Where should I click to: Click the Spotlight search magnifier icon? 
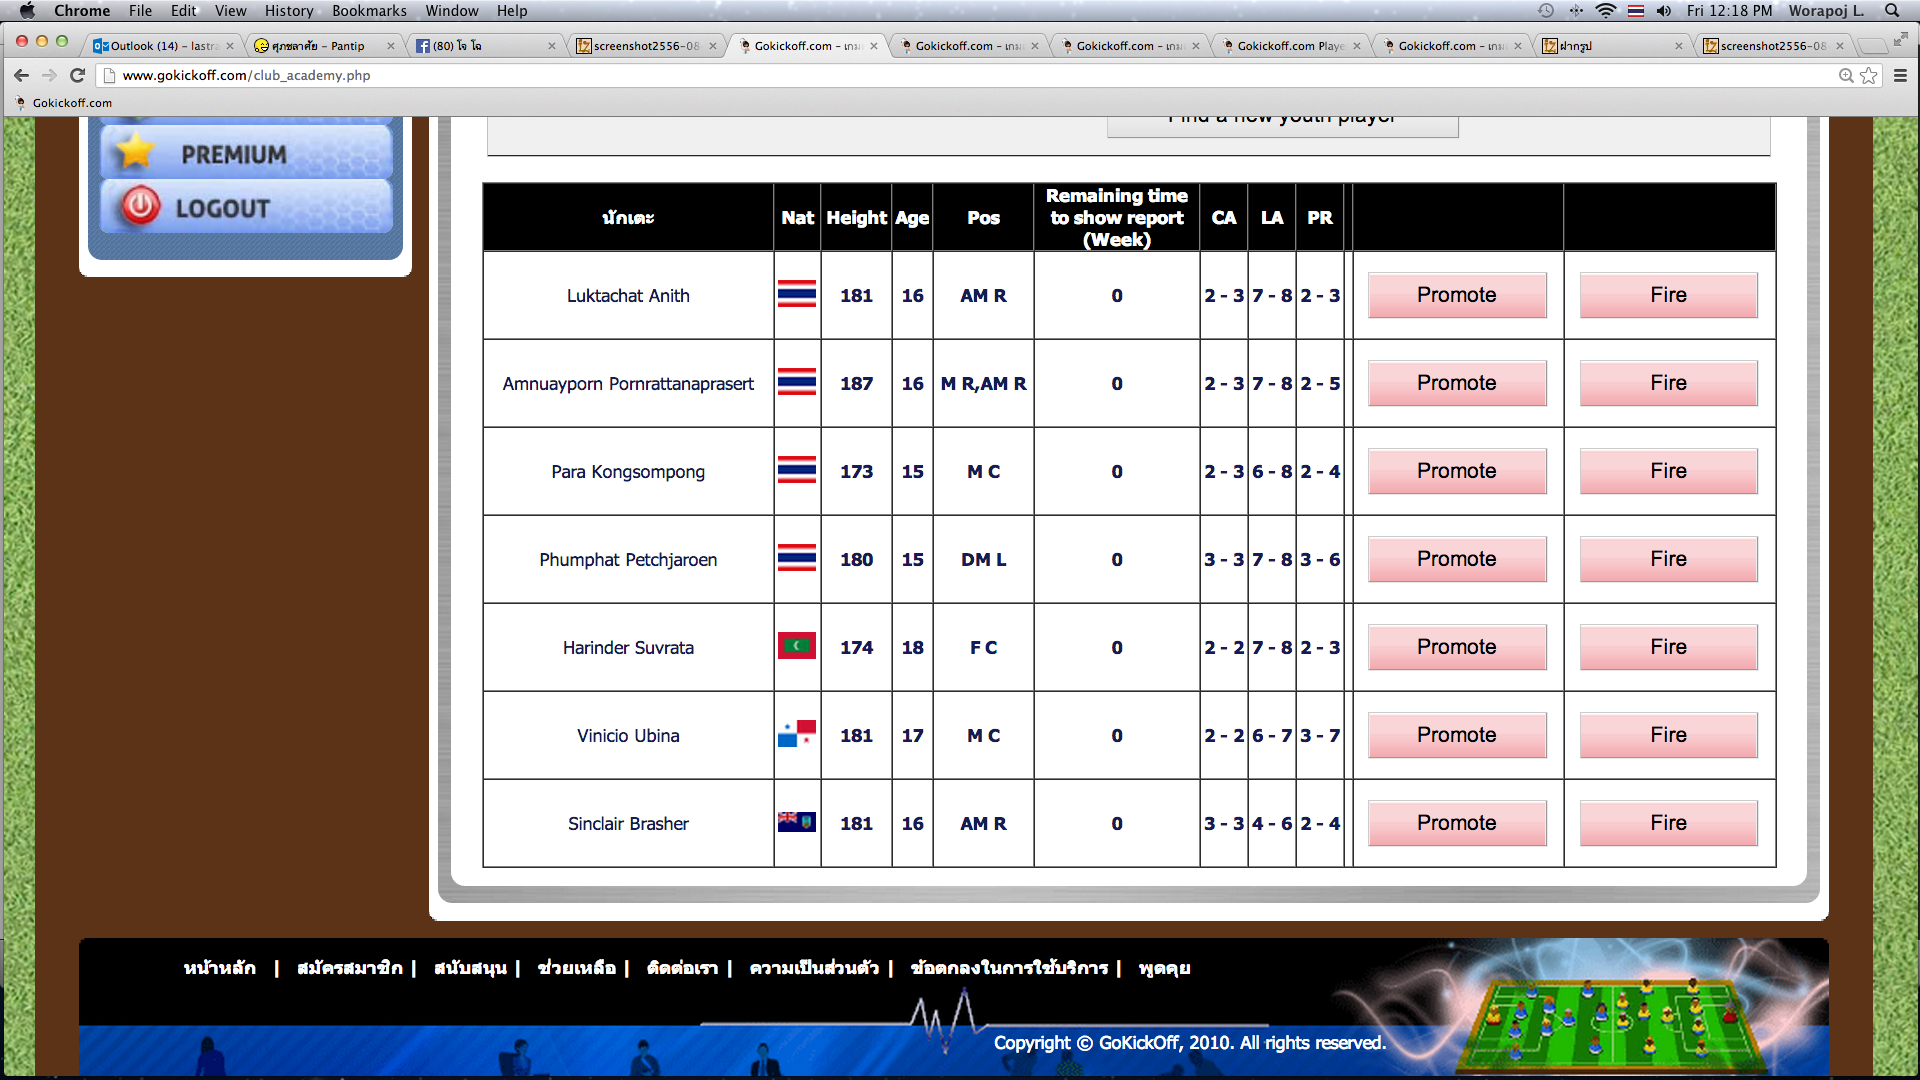[1892, 11]
